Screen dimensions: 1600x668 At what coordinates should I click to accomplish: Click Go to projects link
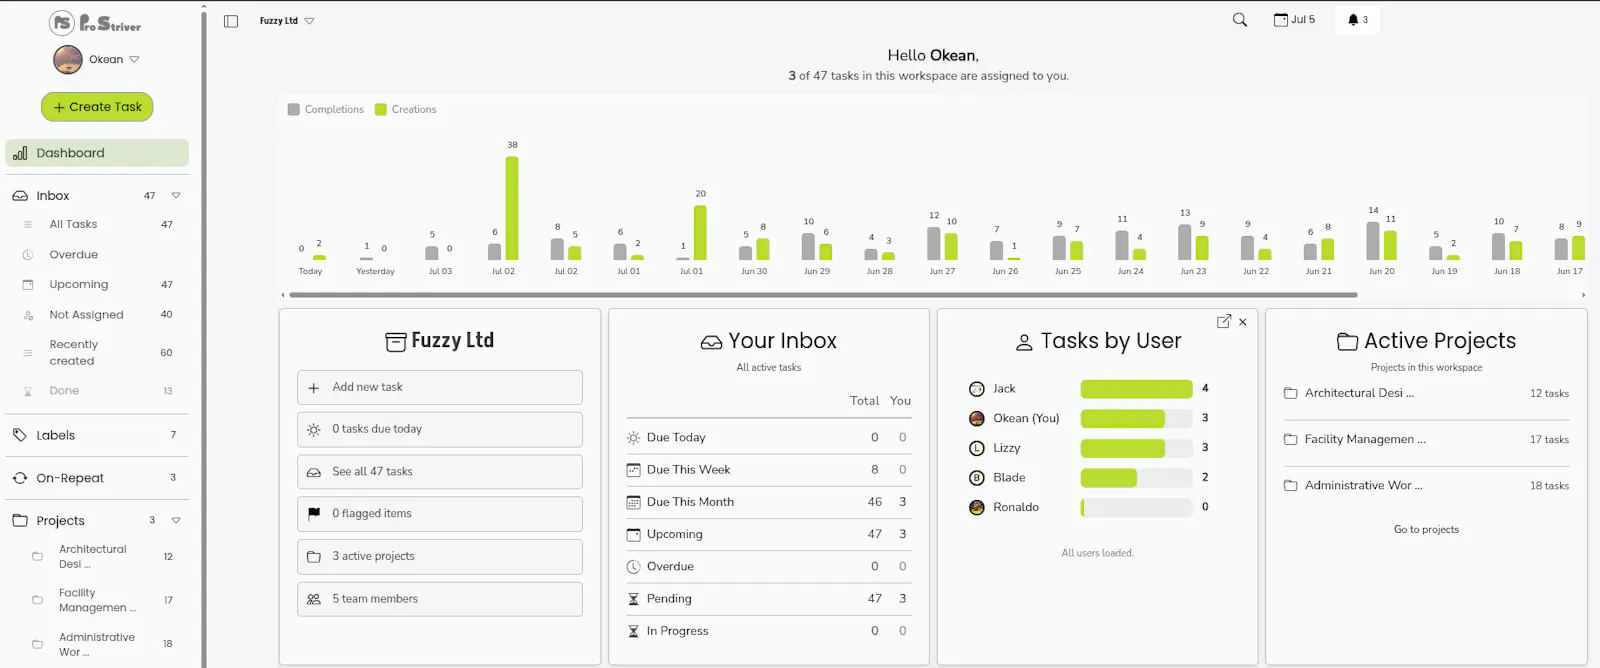[1427, 530]
